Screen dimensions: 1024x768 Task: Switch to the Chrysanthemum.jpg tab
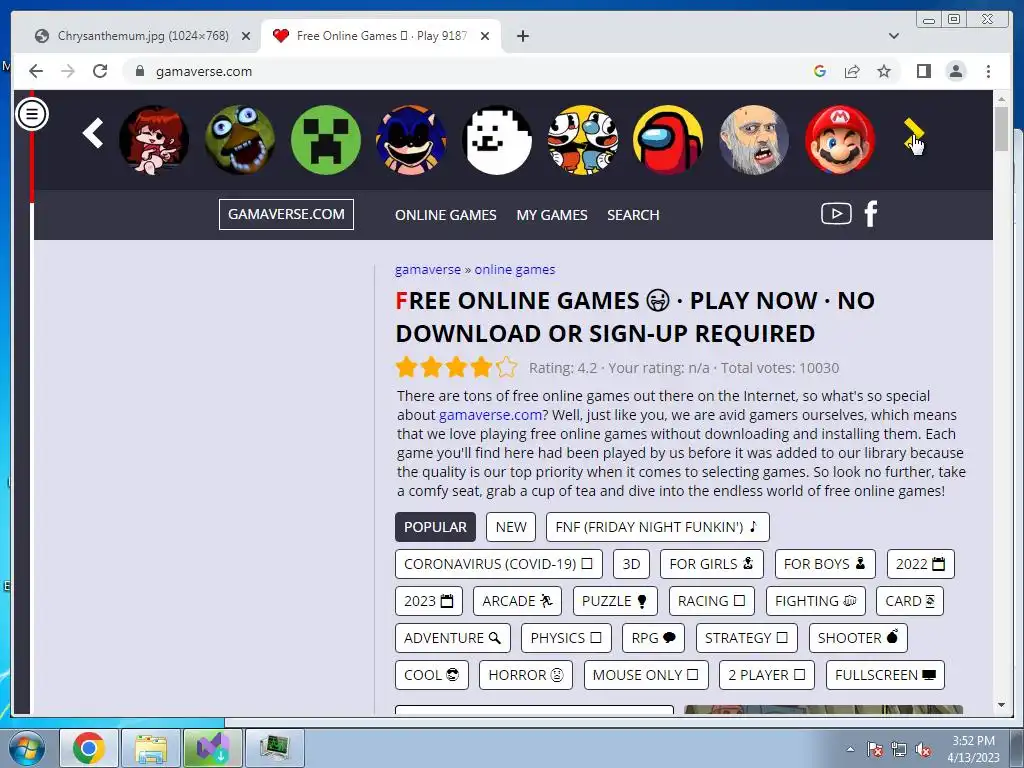coord(142,36)
